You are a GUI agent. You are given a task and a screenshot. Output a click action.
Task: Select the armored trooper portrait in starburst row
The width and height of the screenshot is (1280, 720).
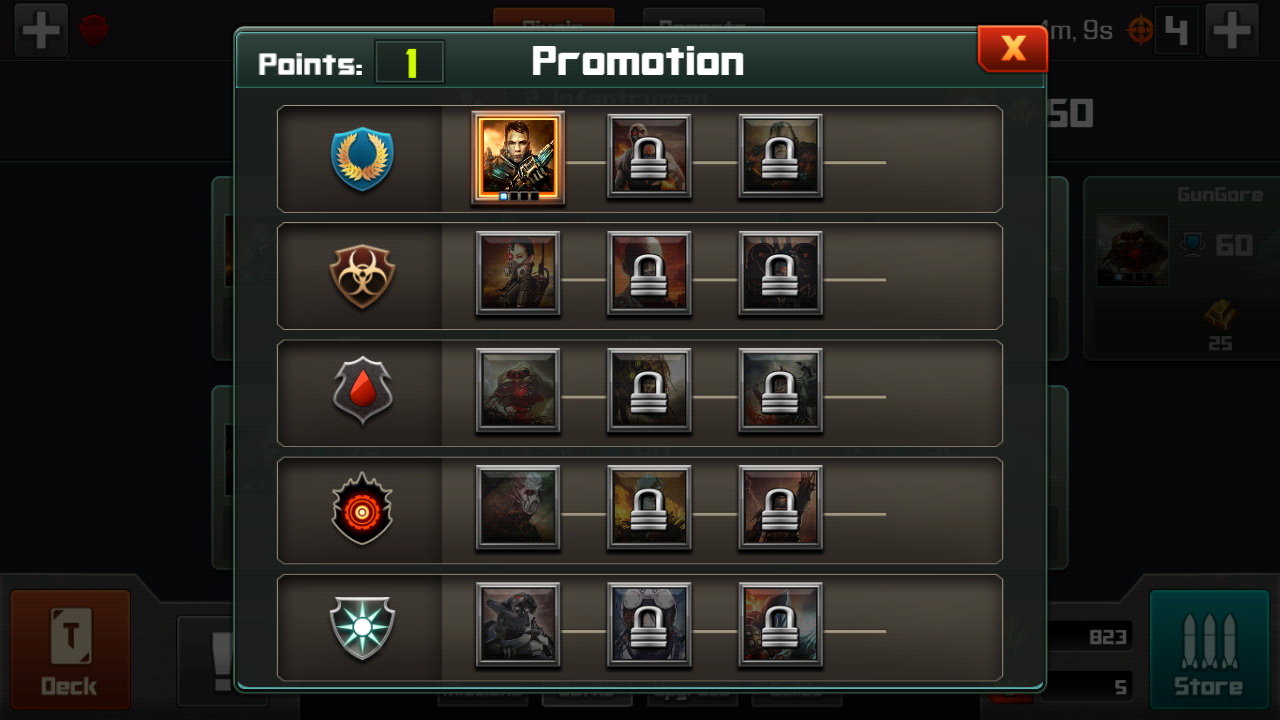click(518, 625)
